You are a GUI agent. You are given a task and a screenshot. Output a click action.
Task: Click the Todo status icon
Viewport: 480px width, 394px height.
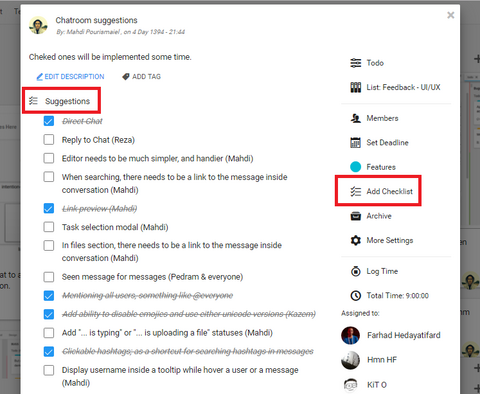click(355, 63)
